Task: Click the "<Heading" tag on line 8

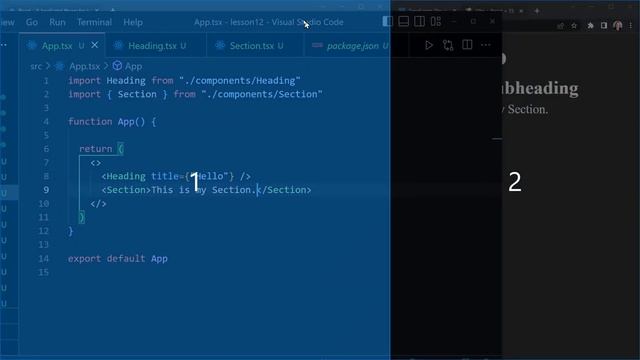Action: click(123, 176)
